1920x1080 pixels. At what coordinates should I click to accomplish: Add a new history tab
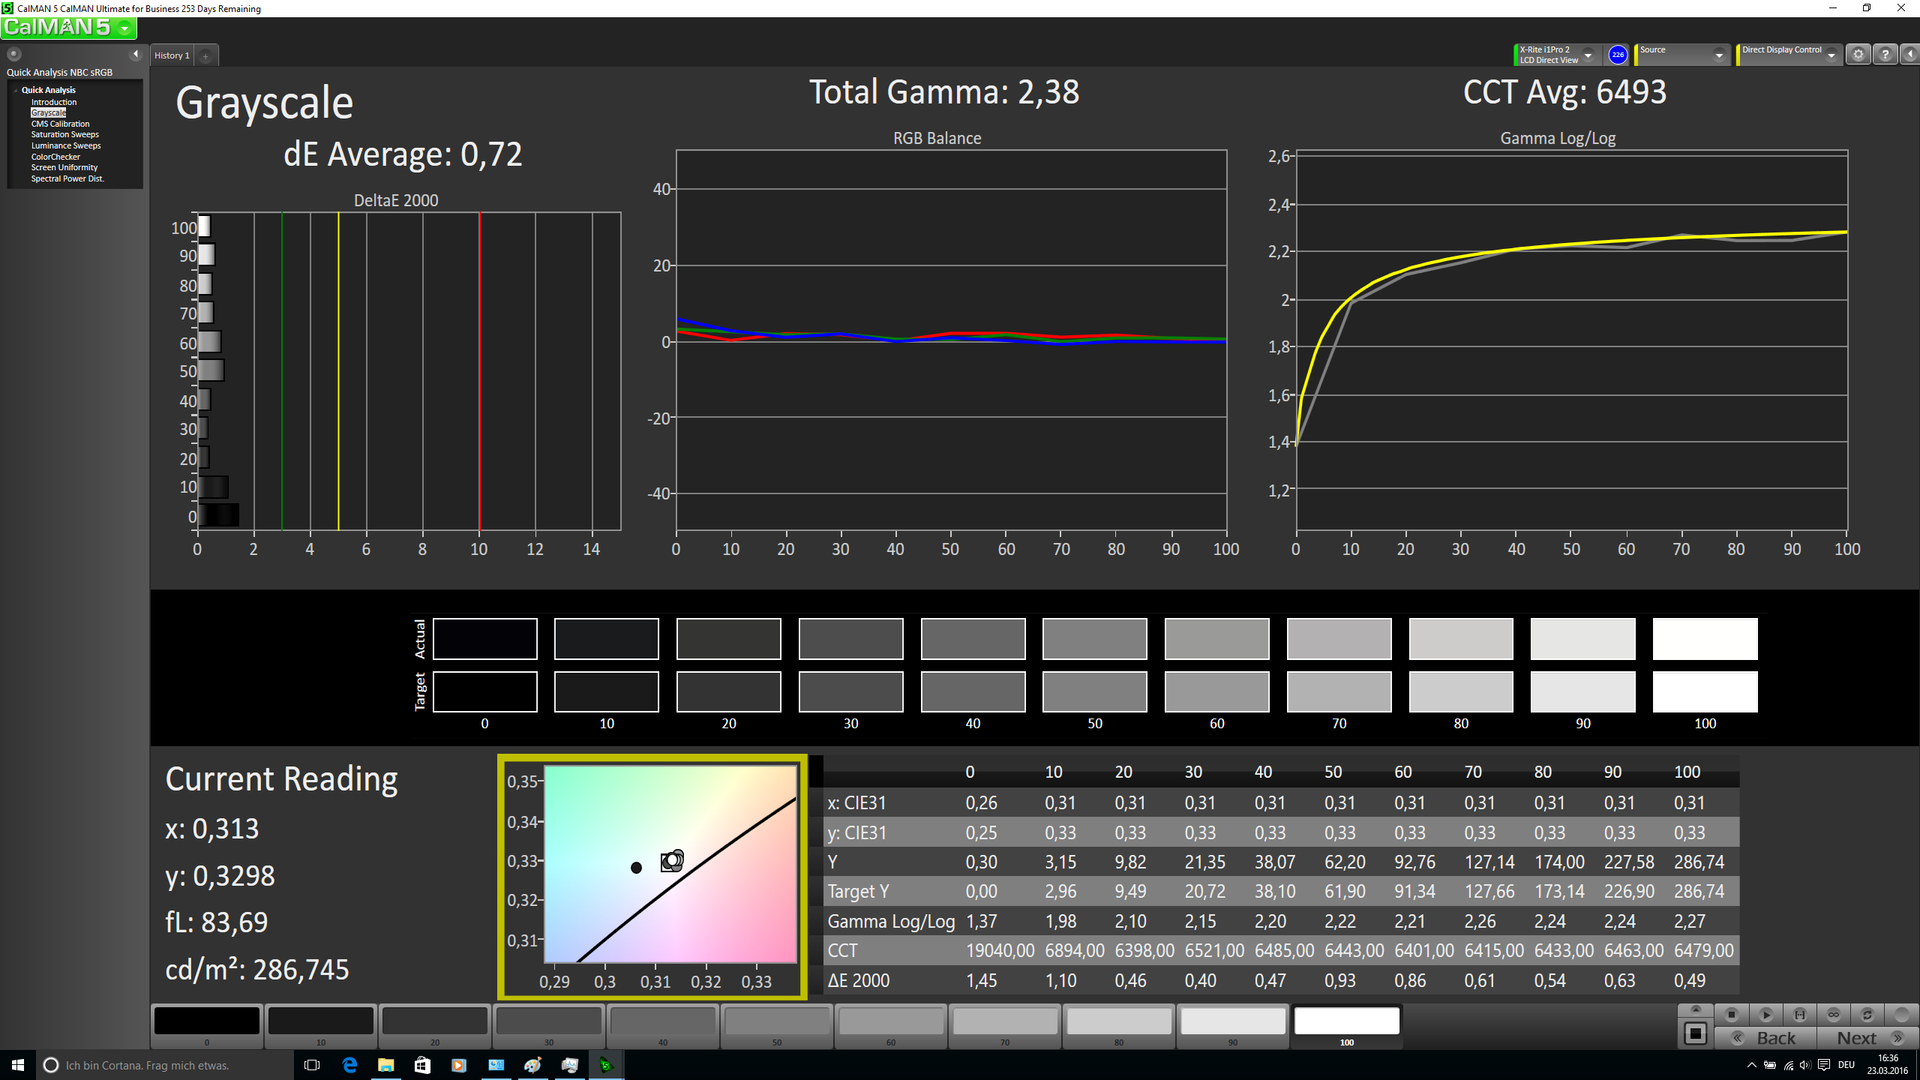pos(206,56)
